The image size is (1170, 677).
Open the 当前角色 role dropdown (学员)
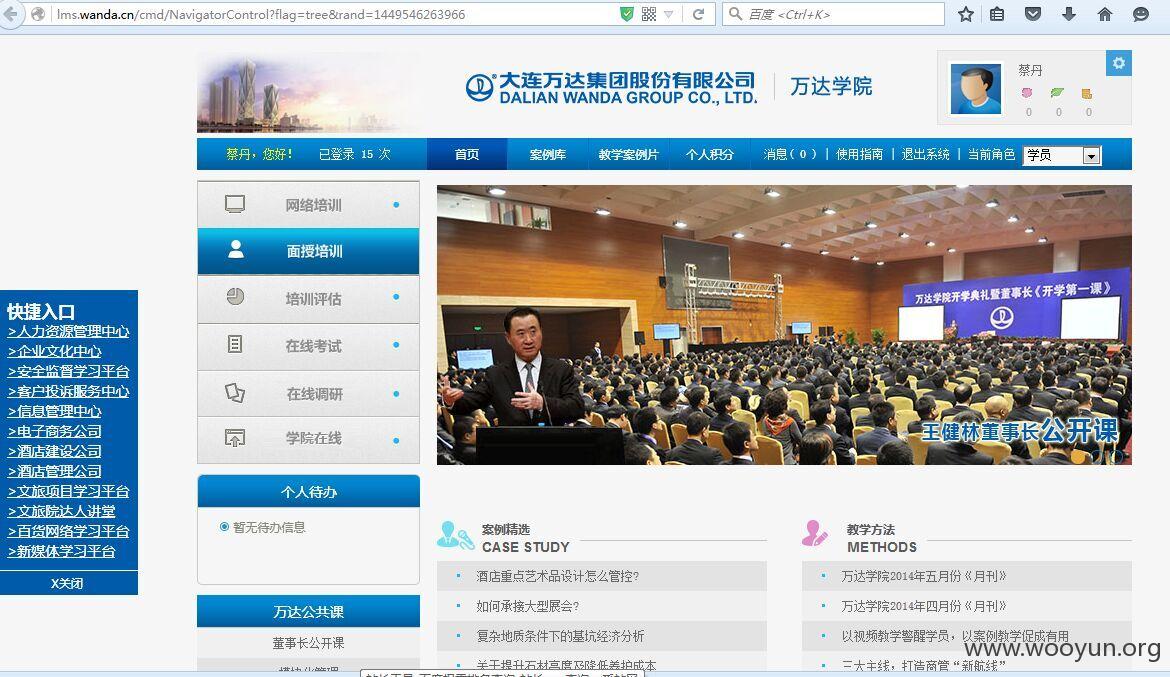tap(1062, 155)
